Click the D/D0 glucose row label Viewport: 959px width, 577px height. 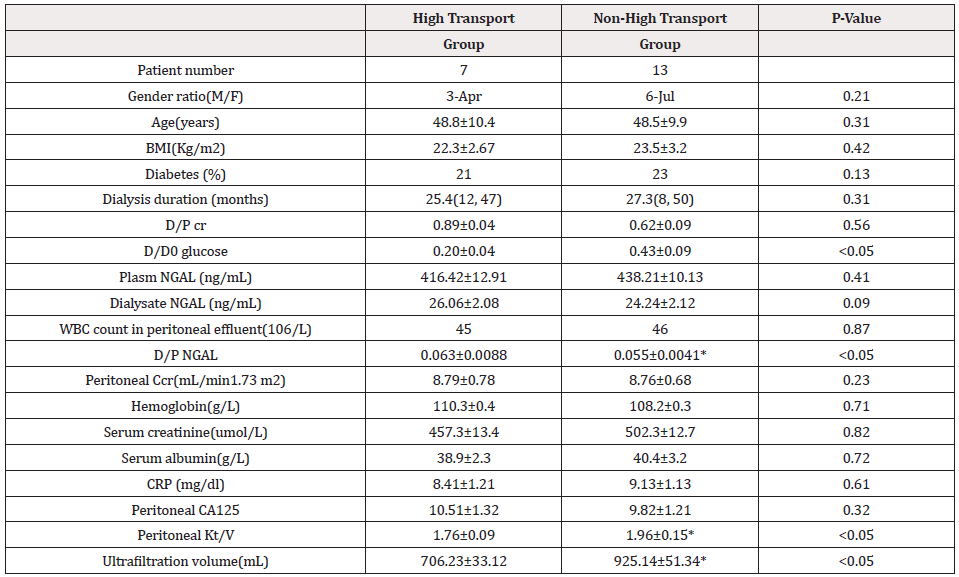pyautogui.click(x=185, y=251)
